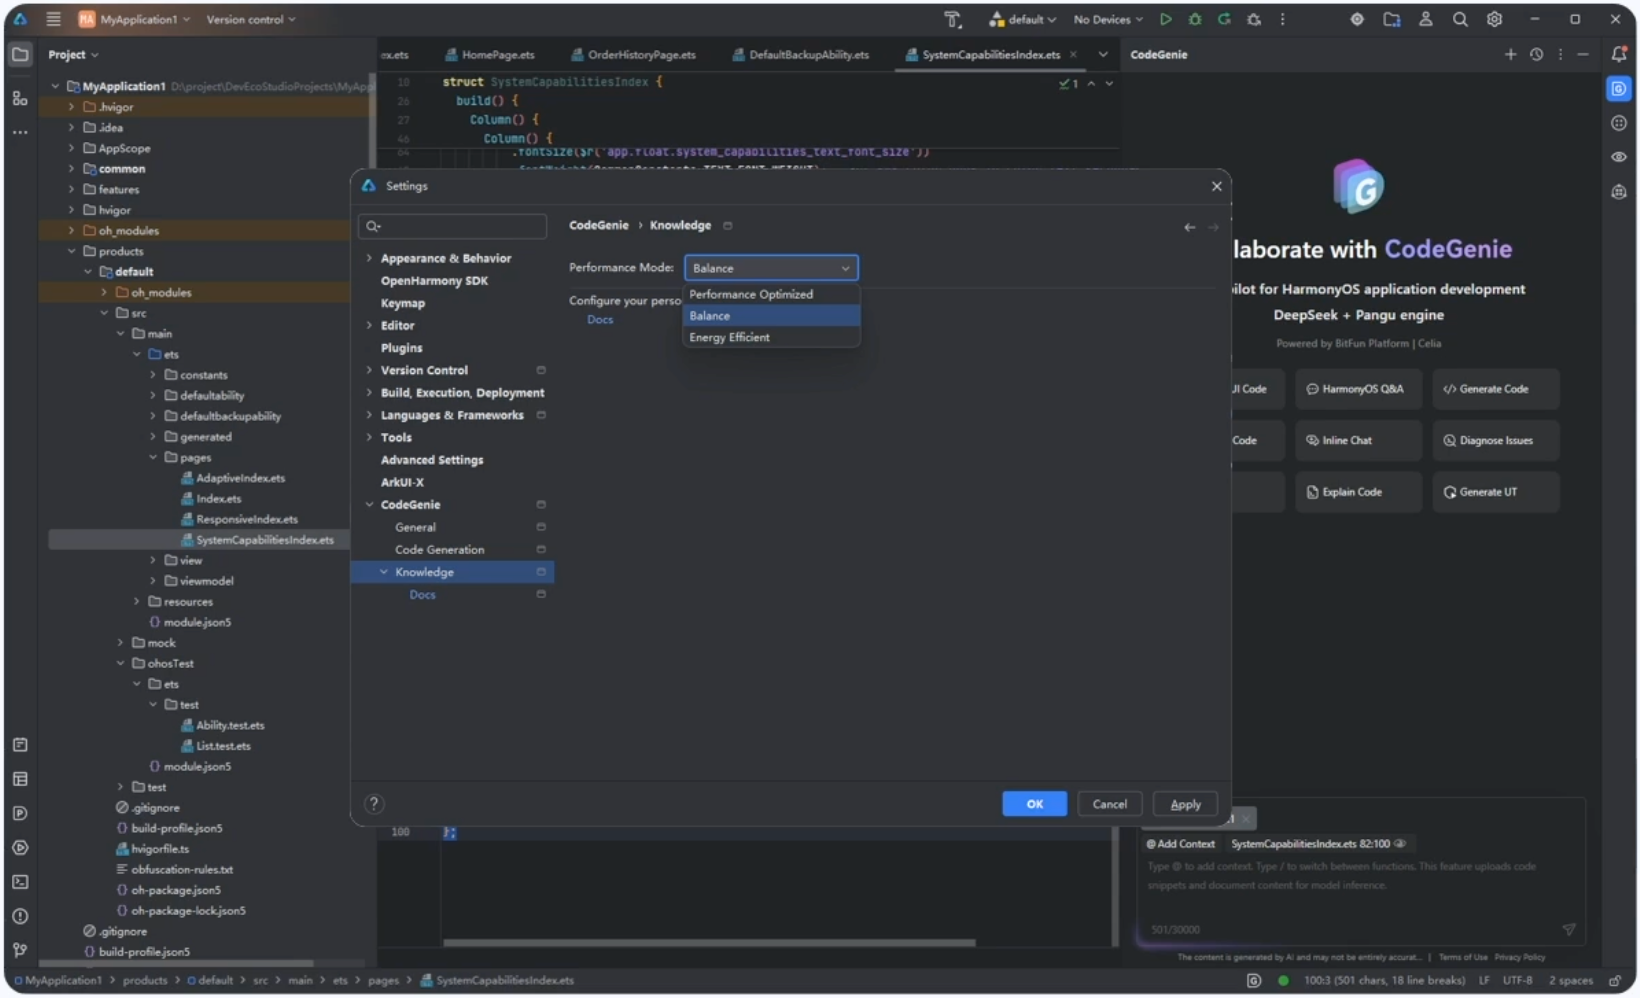Switch to DefaultBackupAbility.ets tab
This screenshot has width=1640, height=998.
(x=800, y=54)
